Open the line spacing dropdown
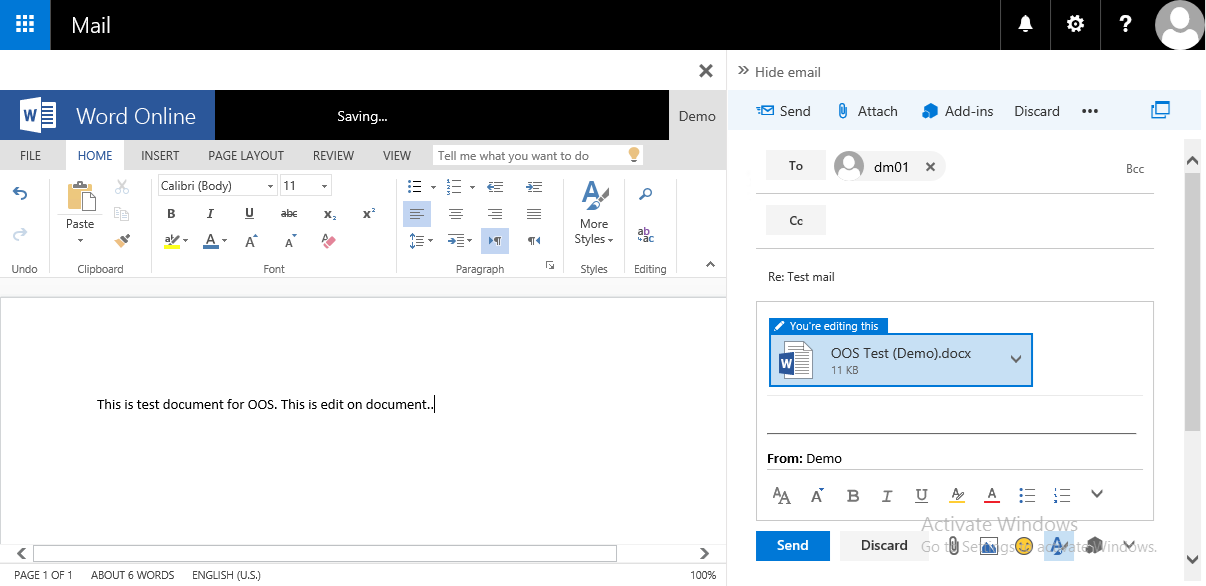1206x586 pixels. point(421,241)
